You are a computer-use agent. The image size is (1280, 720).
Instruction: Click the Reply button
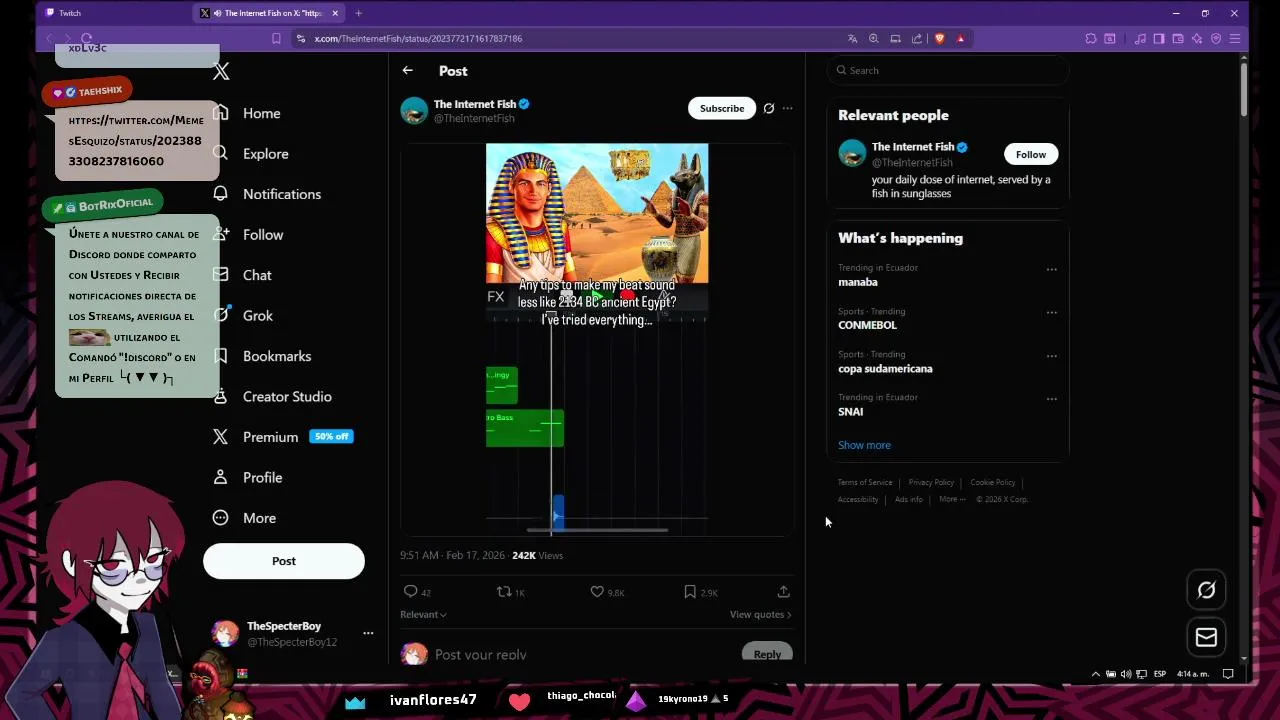click(x=767, y=654)
